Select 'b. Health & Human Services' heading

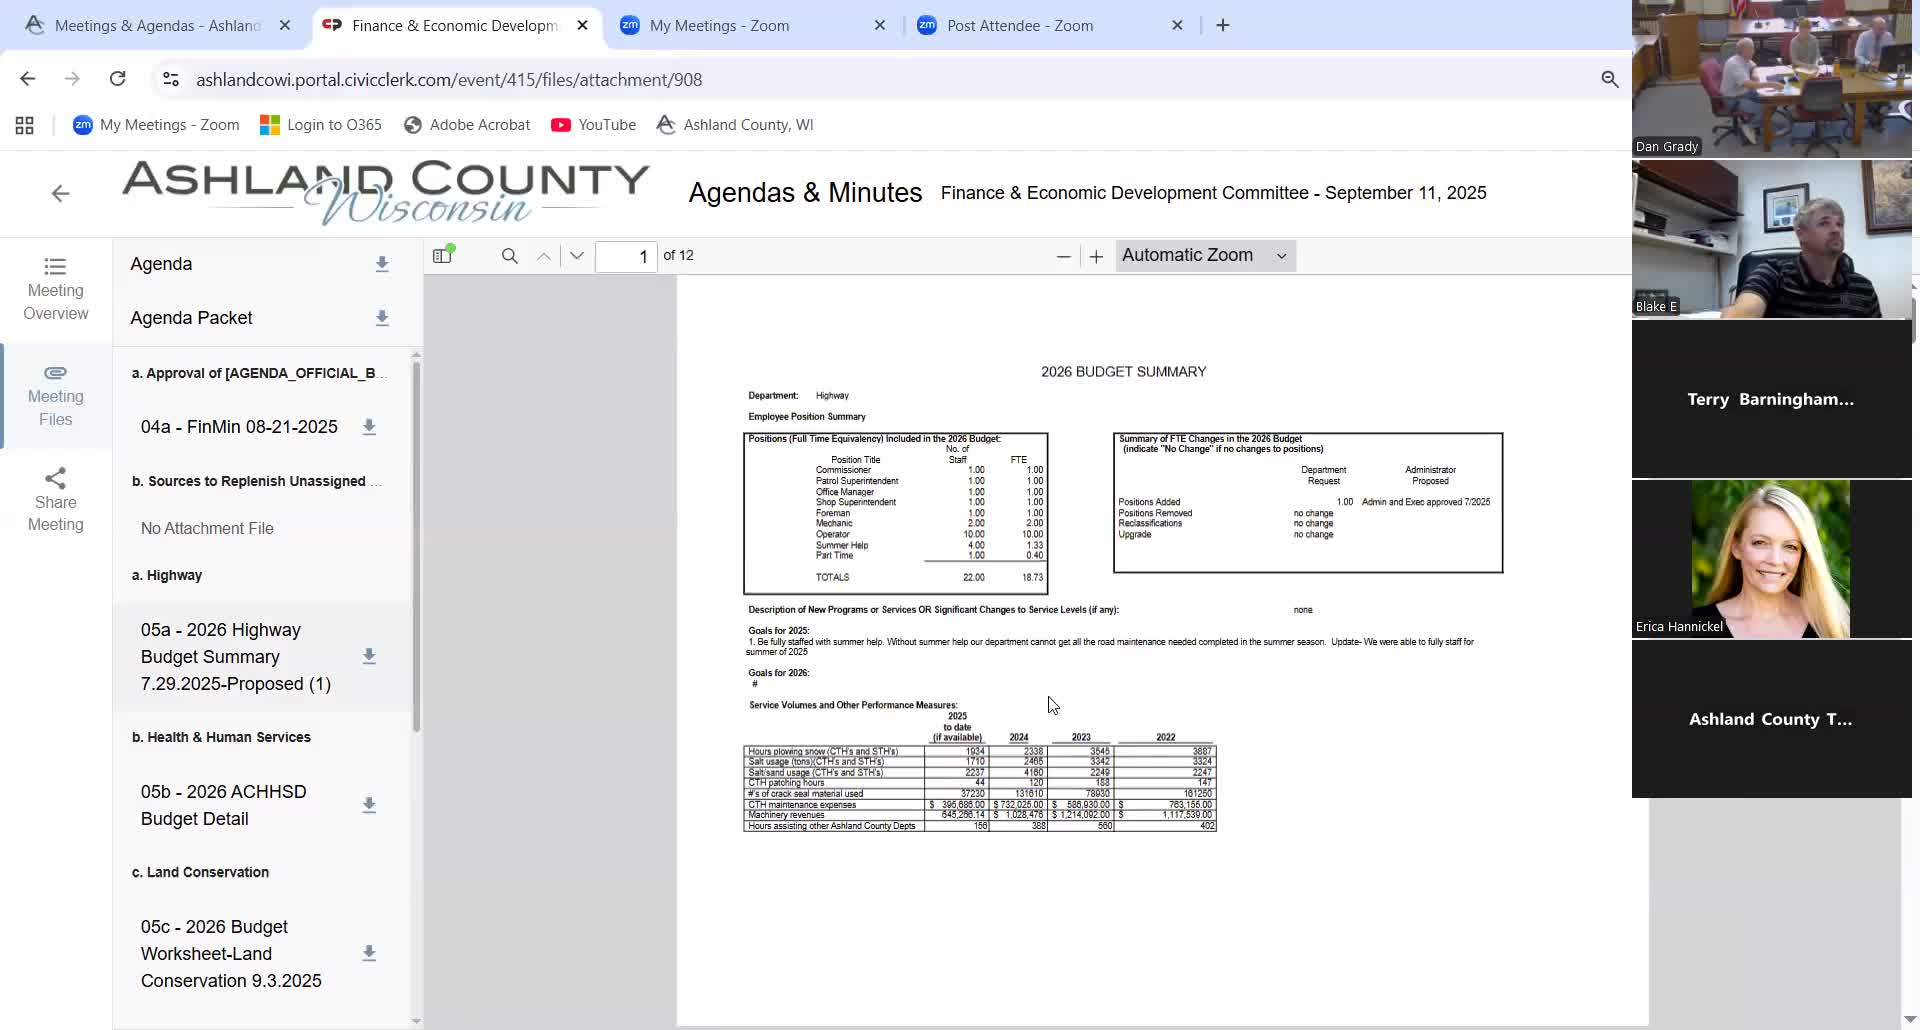pyautogui.click(x=221, y=737)
